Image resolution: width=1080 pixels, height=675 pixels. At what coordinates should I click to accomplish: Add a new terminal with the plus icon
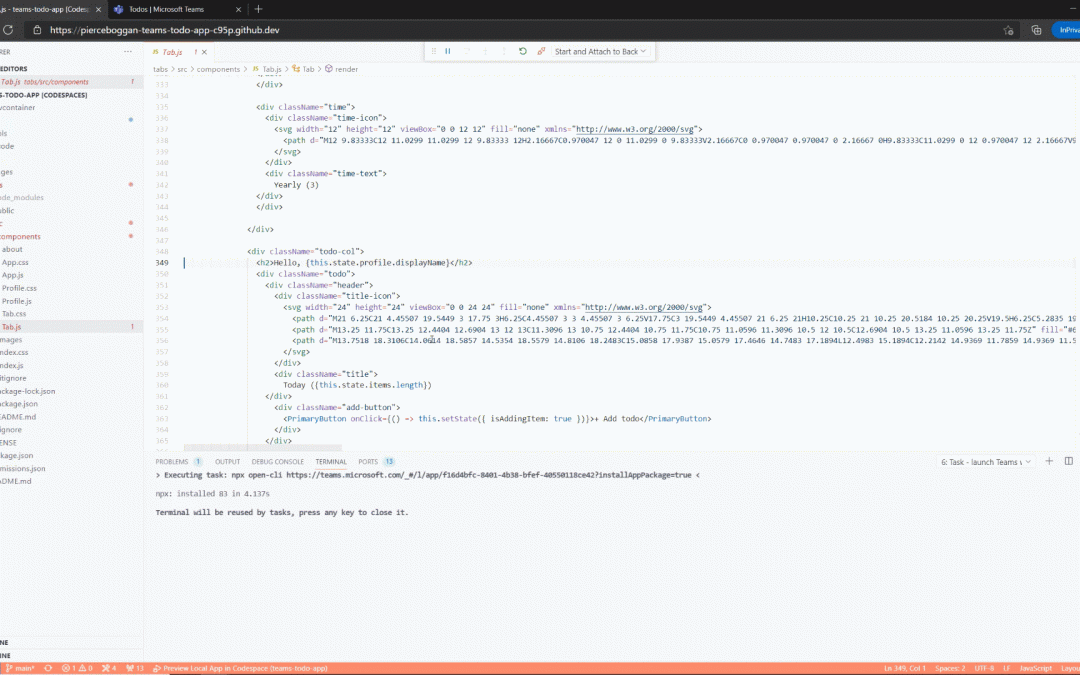tap(1049, 461)
